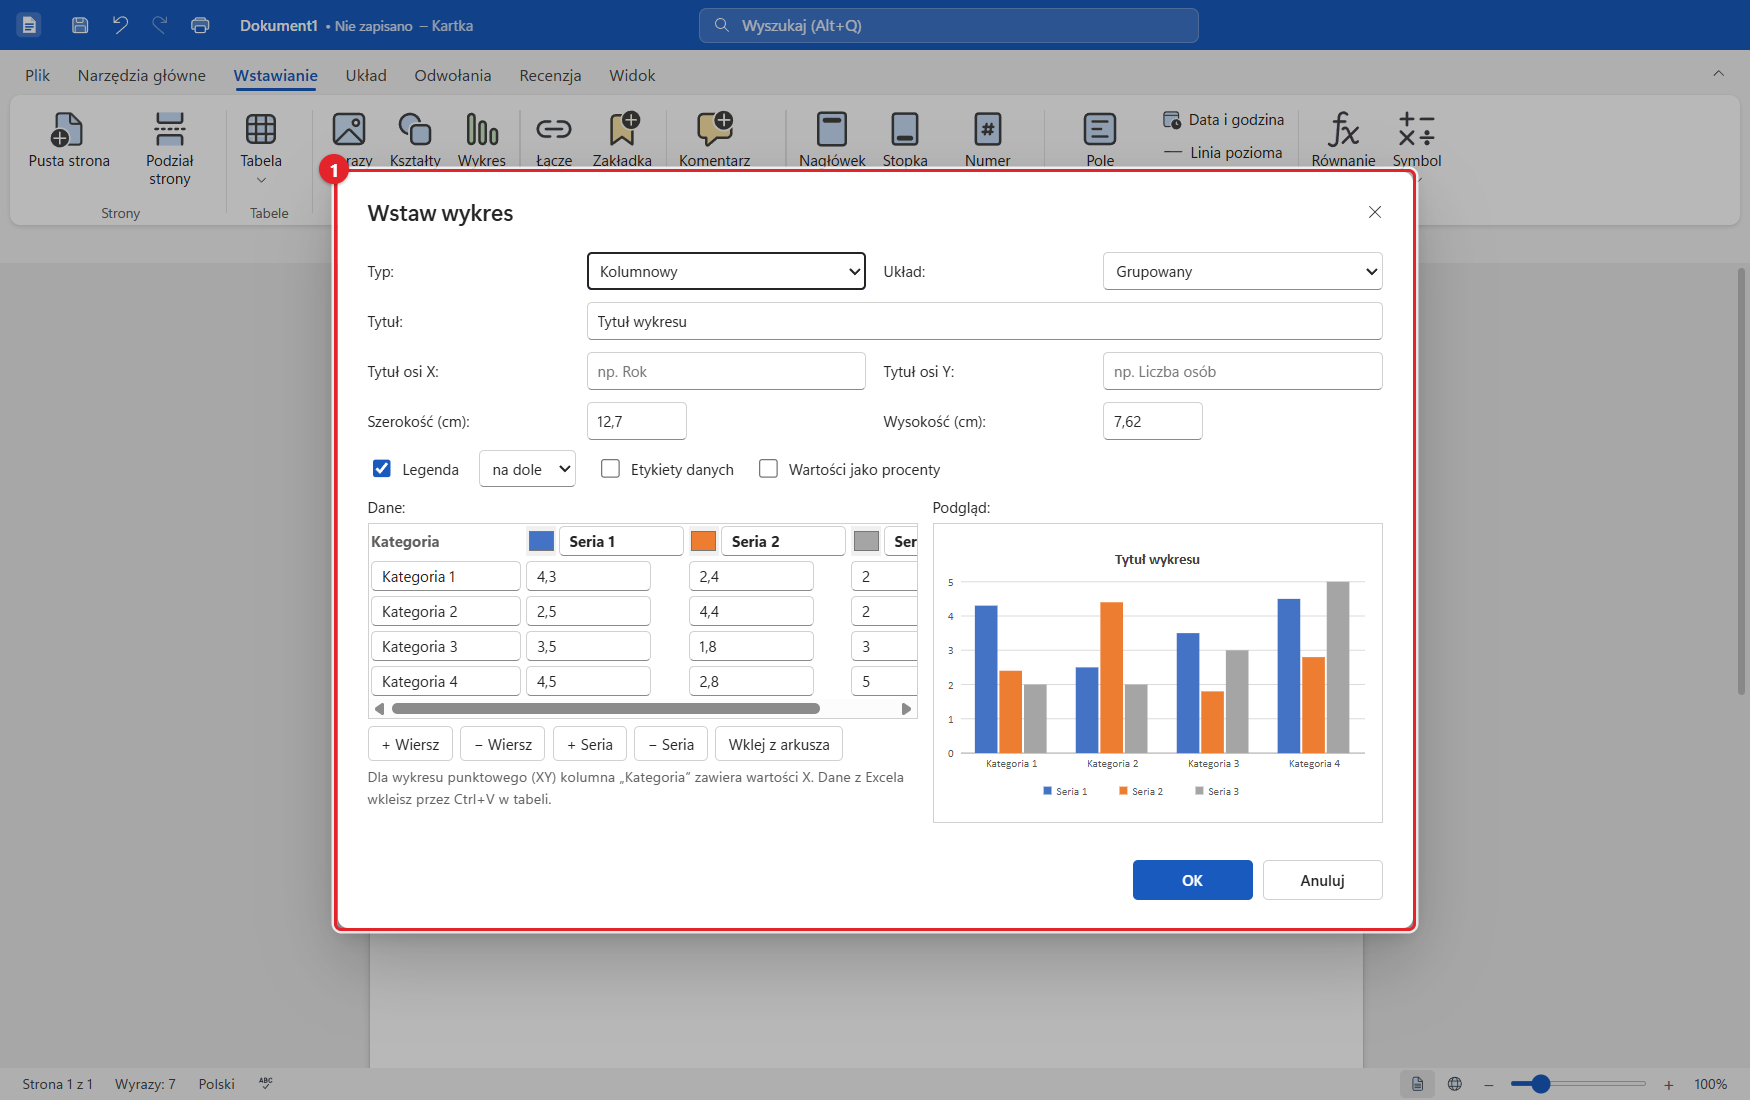Click the Równanie equation icon

tap(1343, 130)
